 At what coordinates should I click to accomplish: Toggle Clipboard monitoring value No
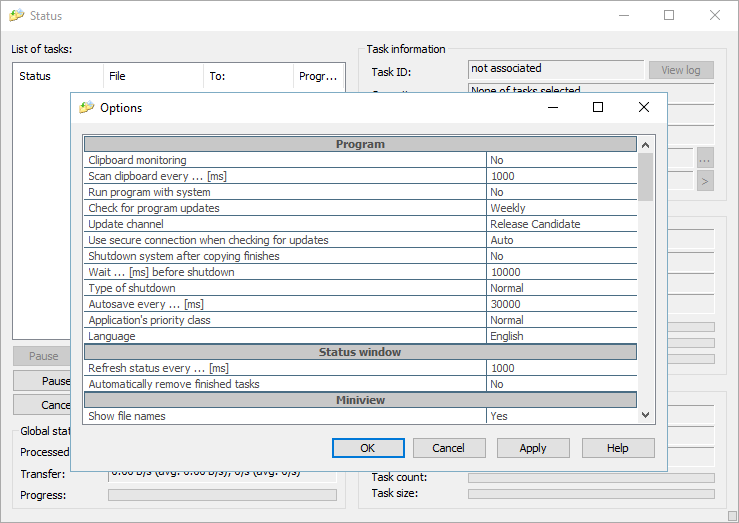tap(561, 160)
